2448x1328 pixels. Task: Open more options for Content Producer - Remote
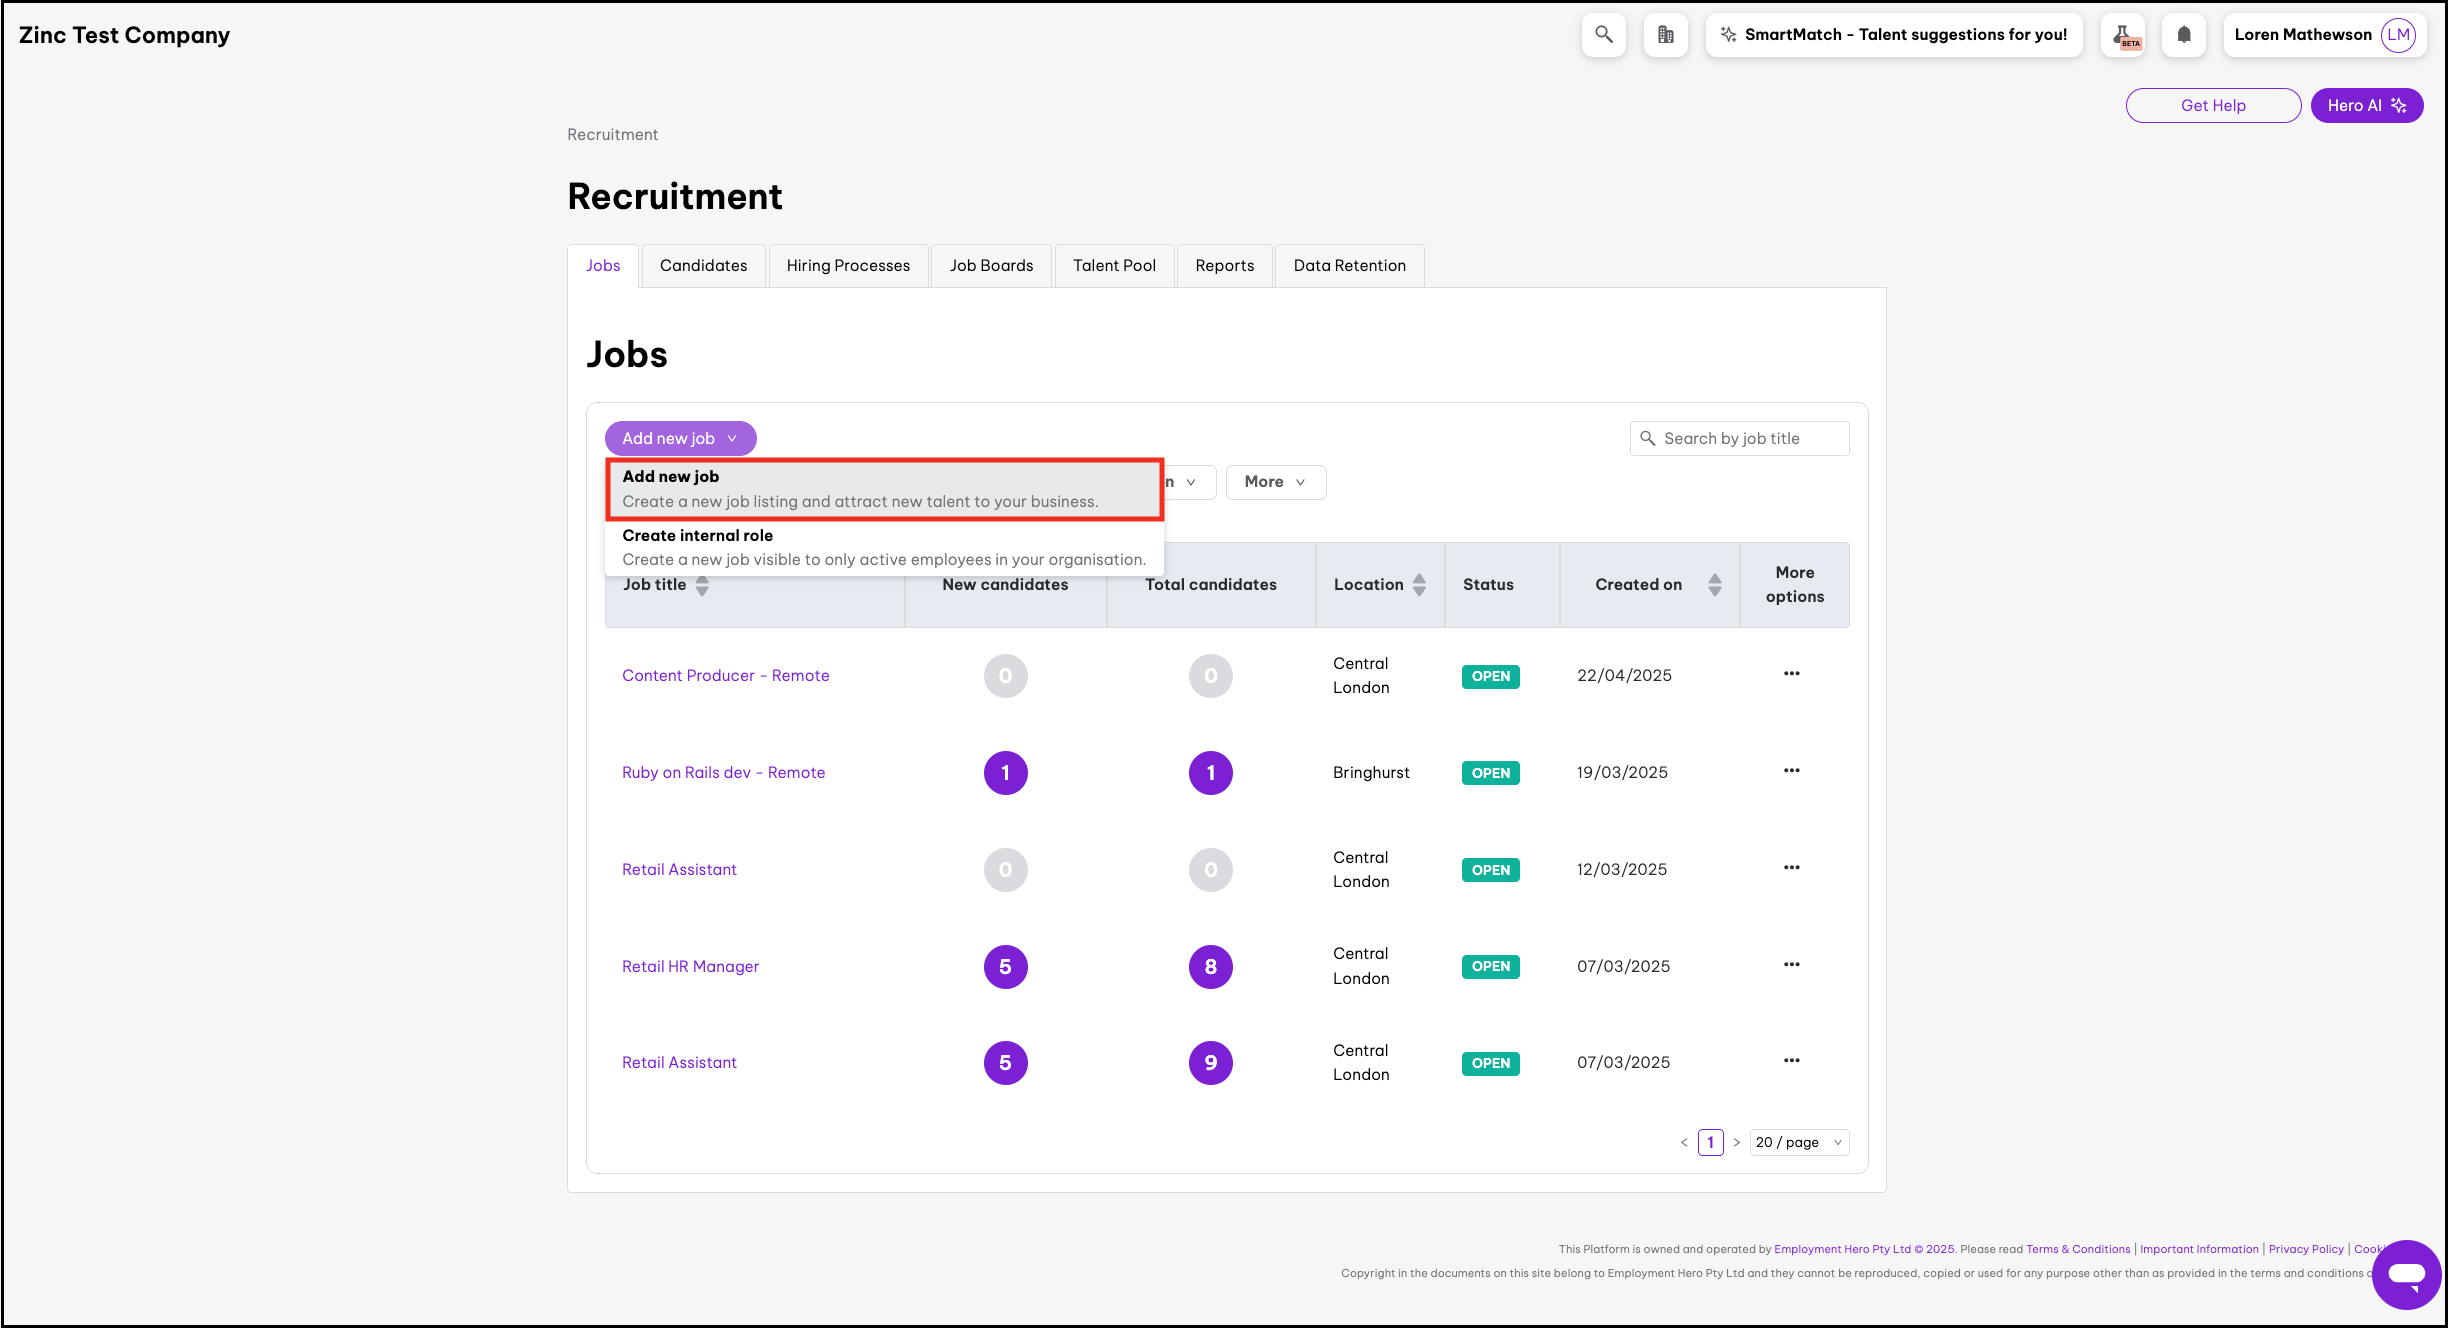tap(1791, 674)
